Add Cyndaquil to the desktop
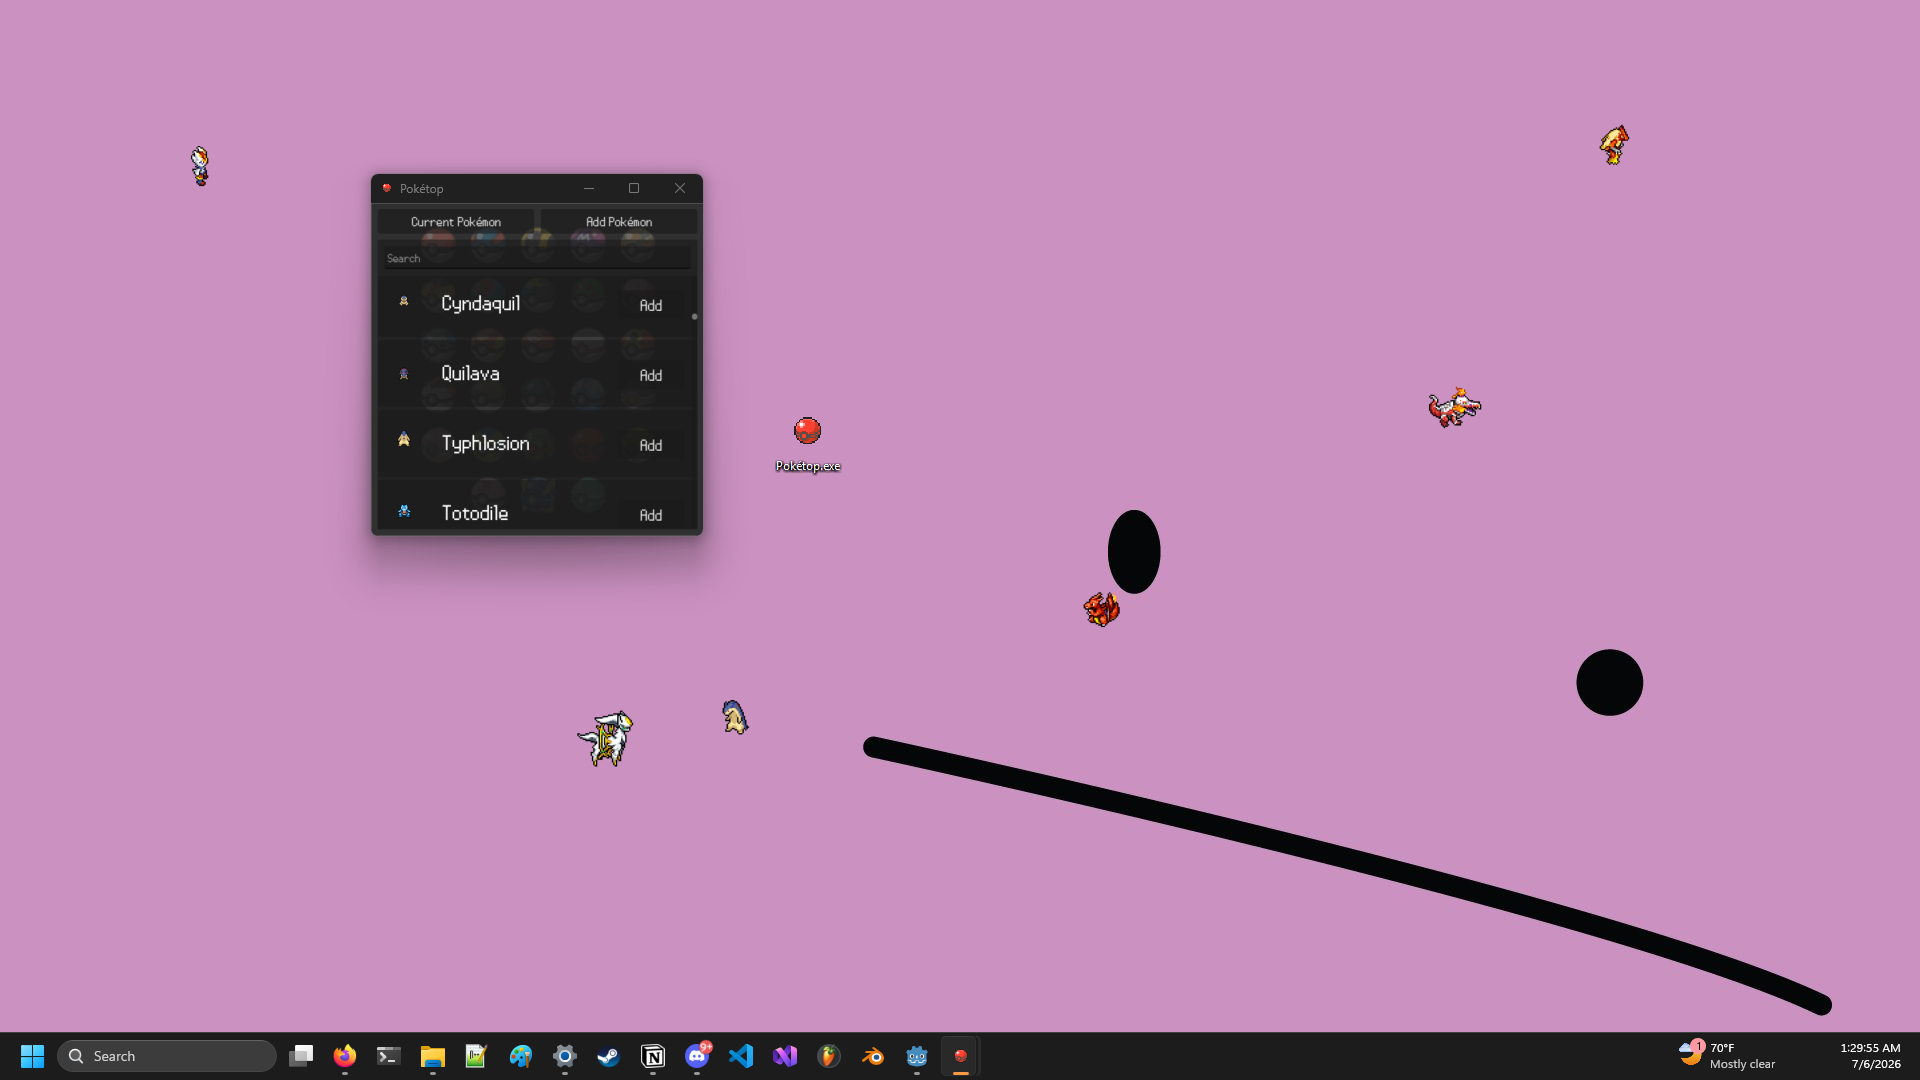This screenshot has height=1080, width=1920. pyautogui.click(x=651, y=305)
